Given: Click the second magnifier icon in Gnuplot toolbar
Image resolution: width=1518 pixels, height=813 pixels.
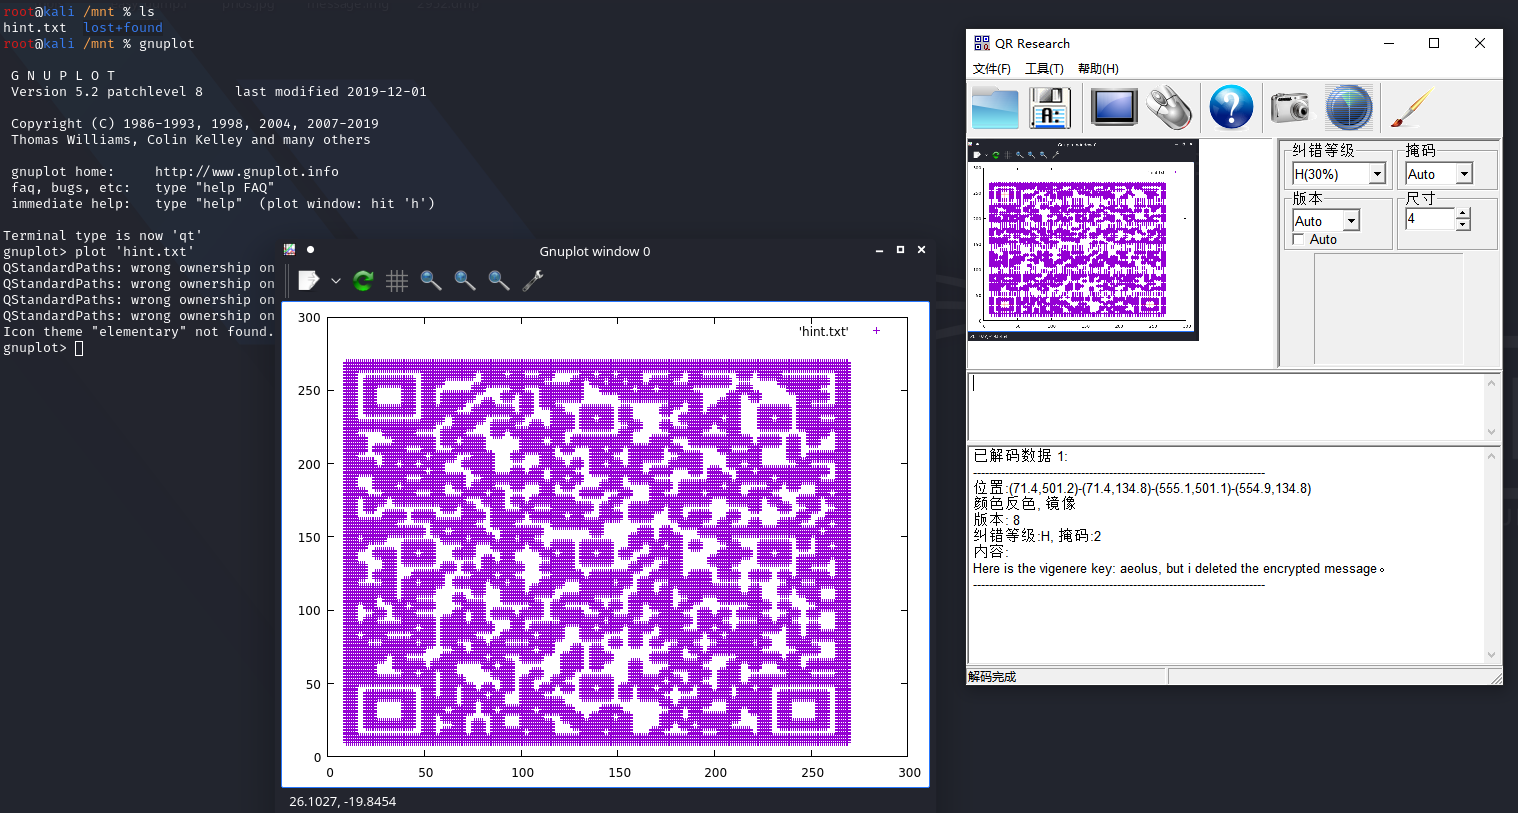Looking at the screenshot, I should coord(465,281).
